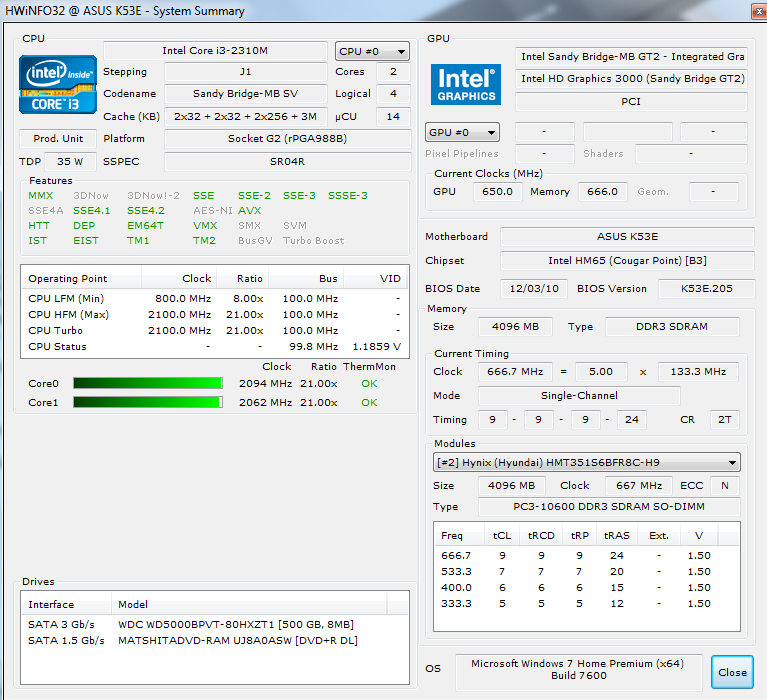767x700 pixels.
Task: Click the Windows 7 Home Premium OS field
Action: tap(579, 672)
